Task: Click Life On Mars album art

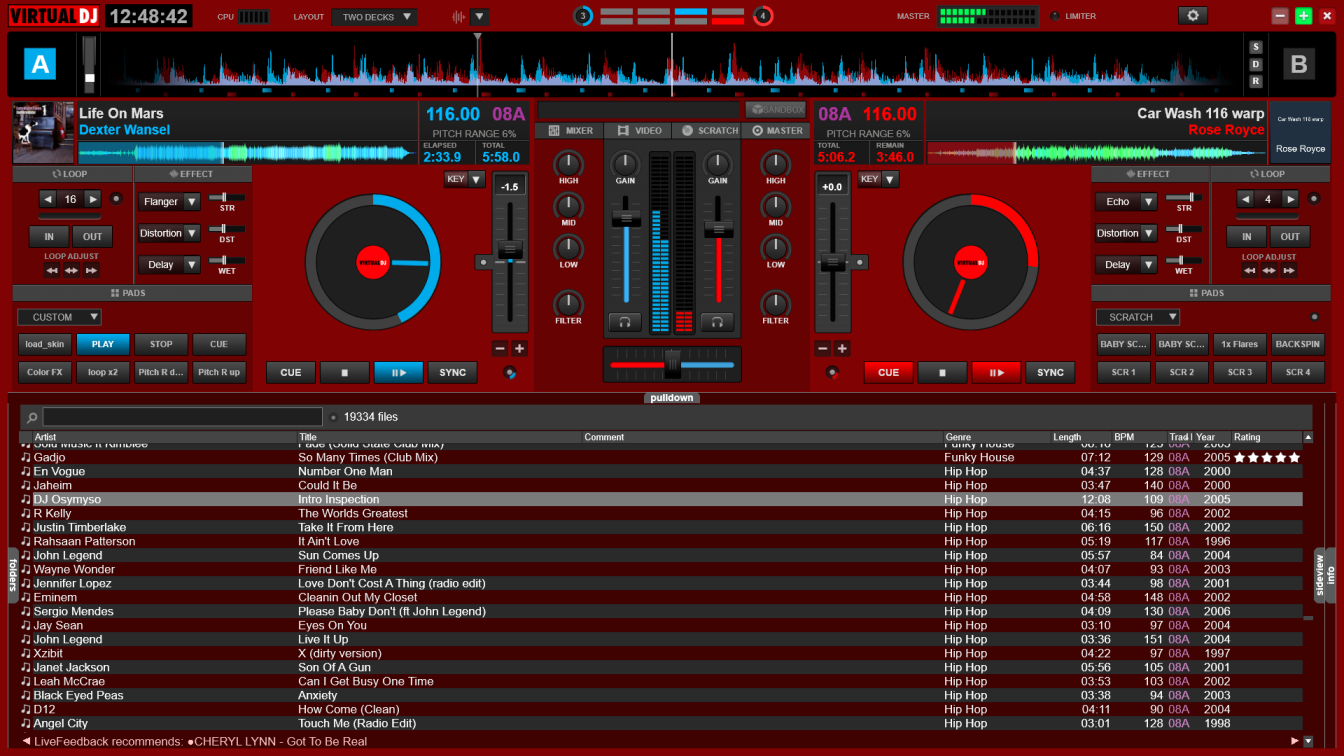Action: pyautogui.click(x=43, y=132)
